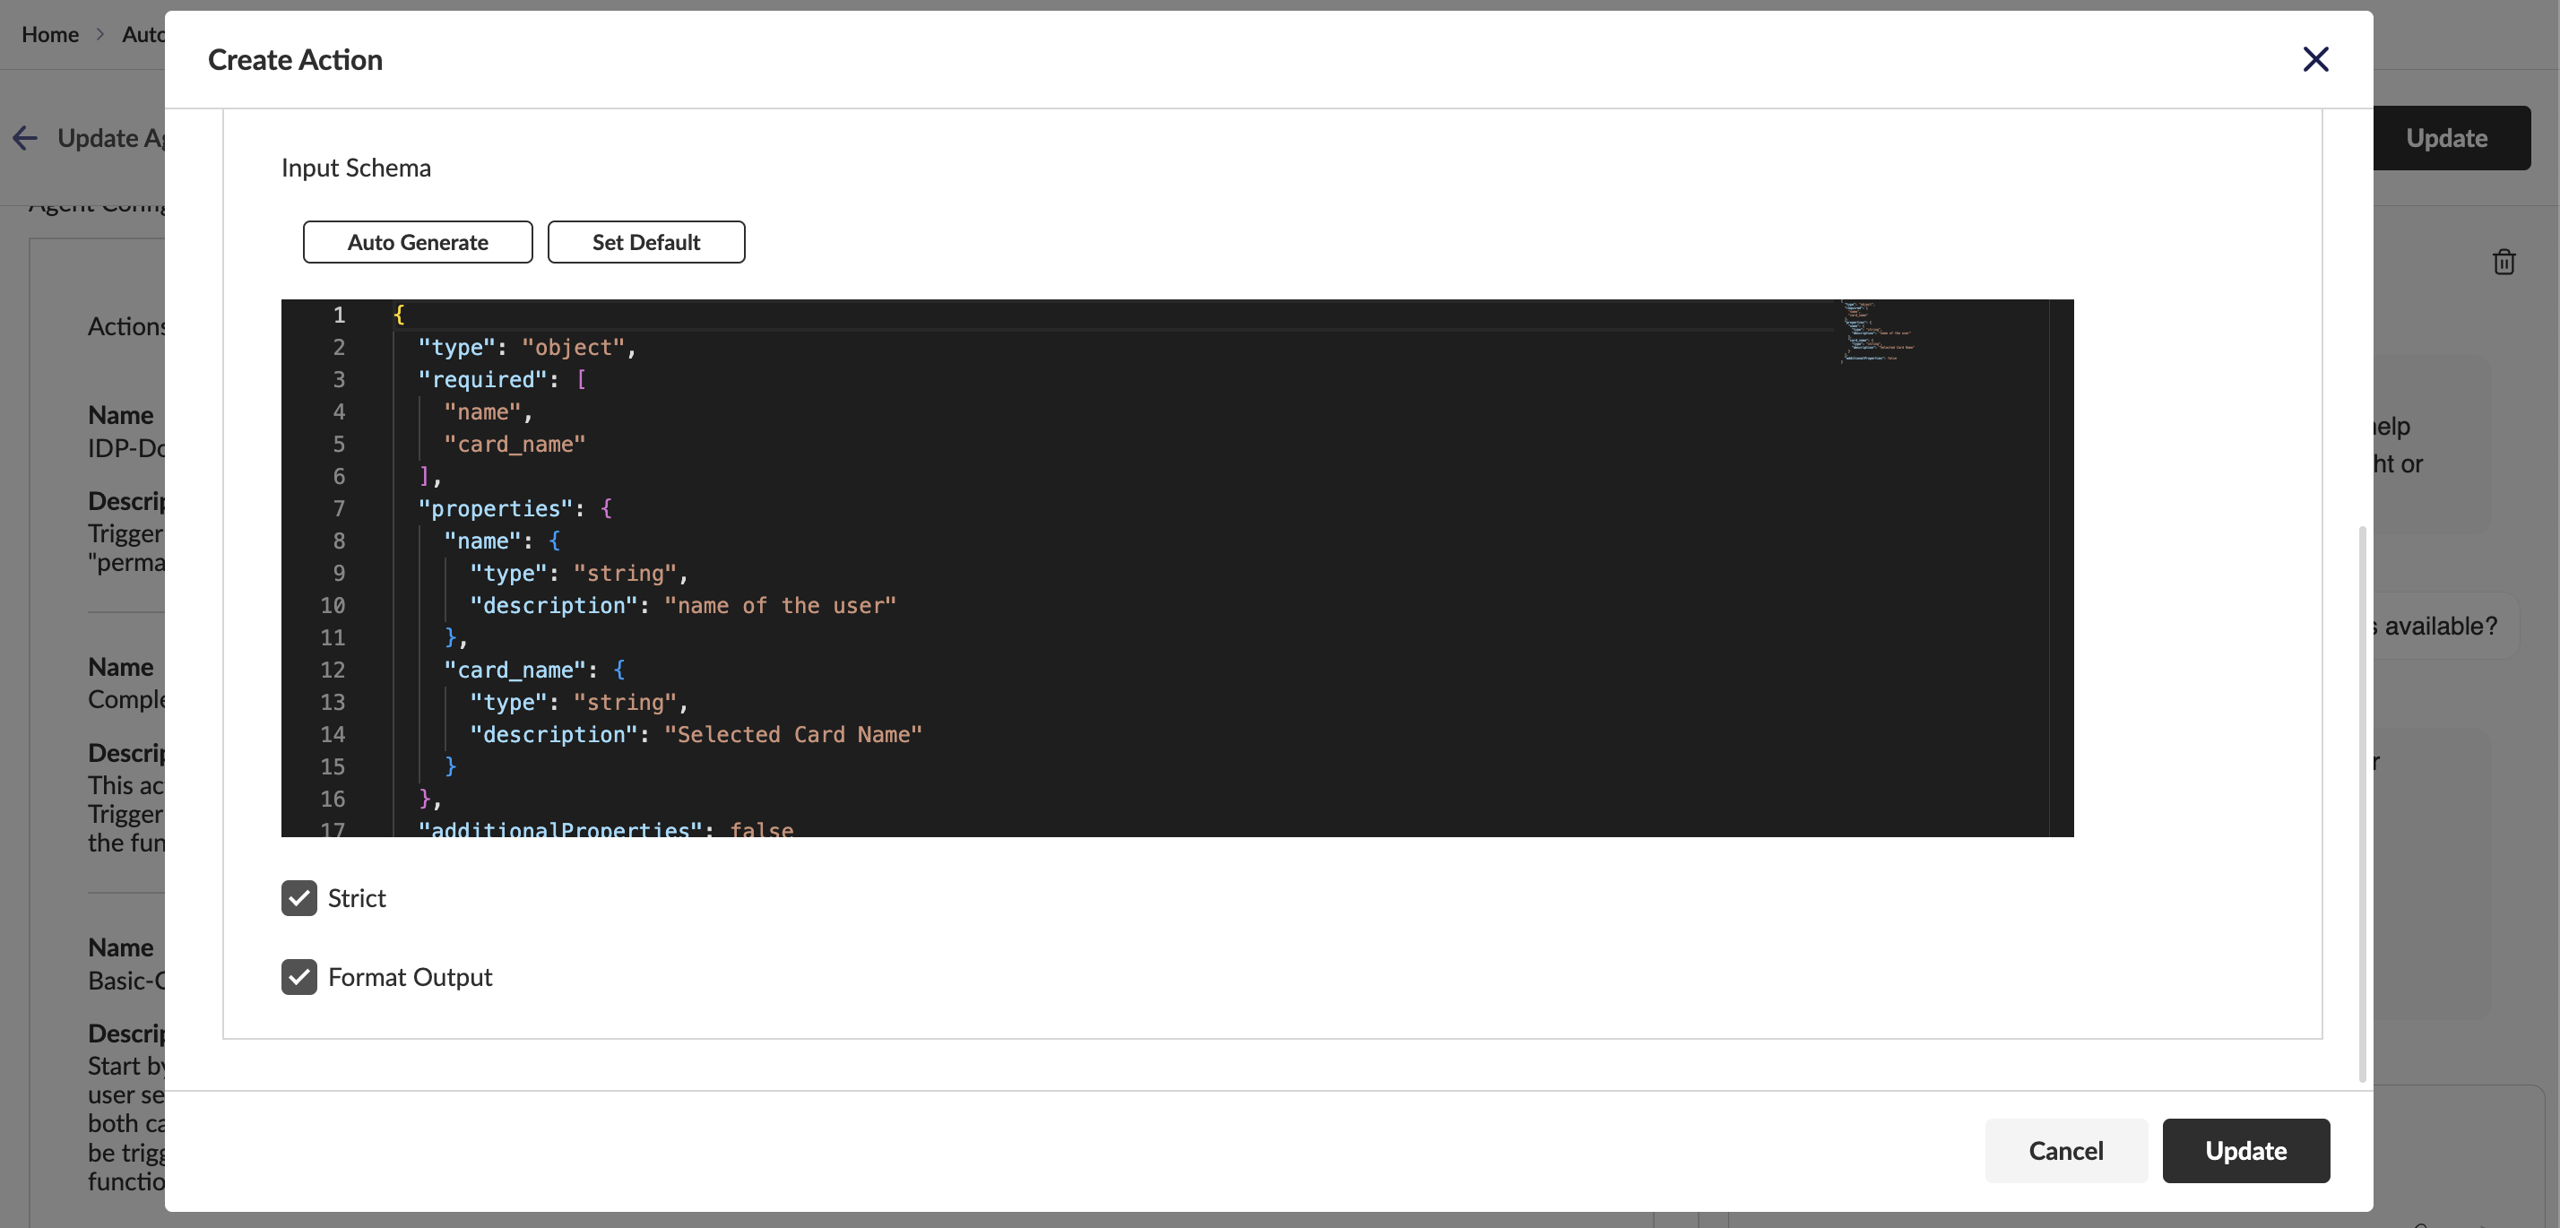This screenshot has width=2560, height=1228.
Task: Select the Home menu item in breadcrumb
Action: pos(51,34)
